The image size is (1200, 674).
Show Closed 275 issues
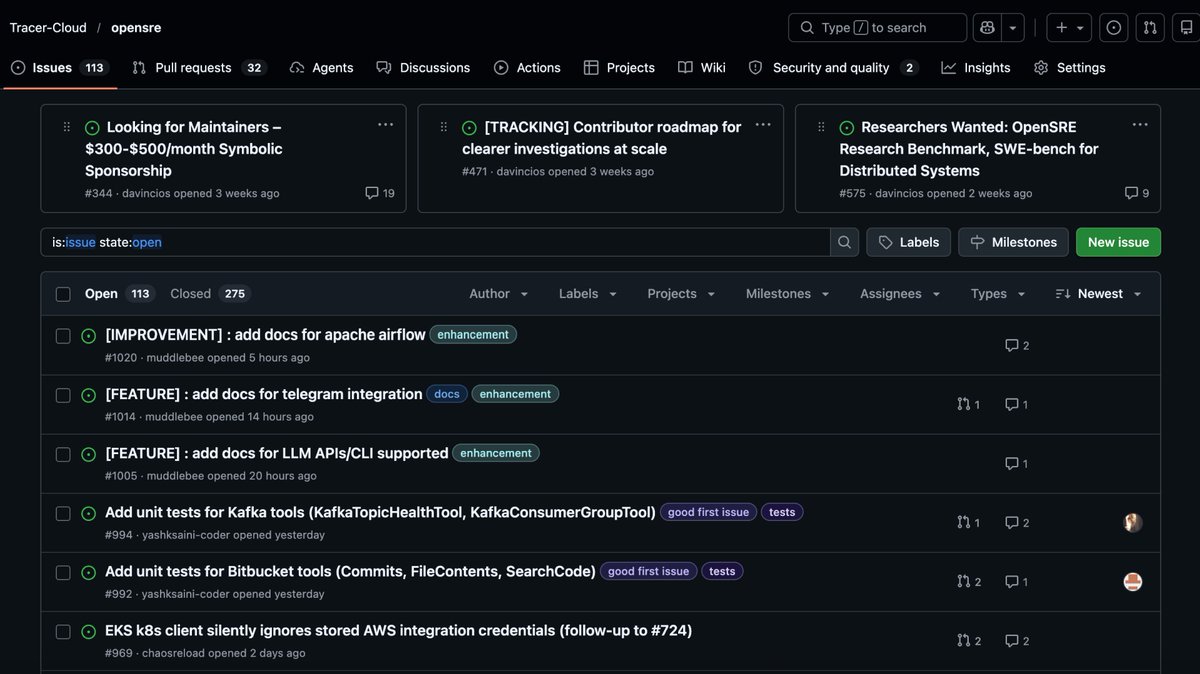coord(210,294)
